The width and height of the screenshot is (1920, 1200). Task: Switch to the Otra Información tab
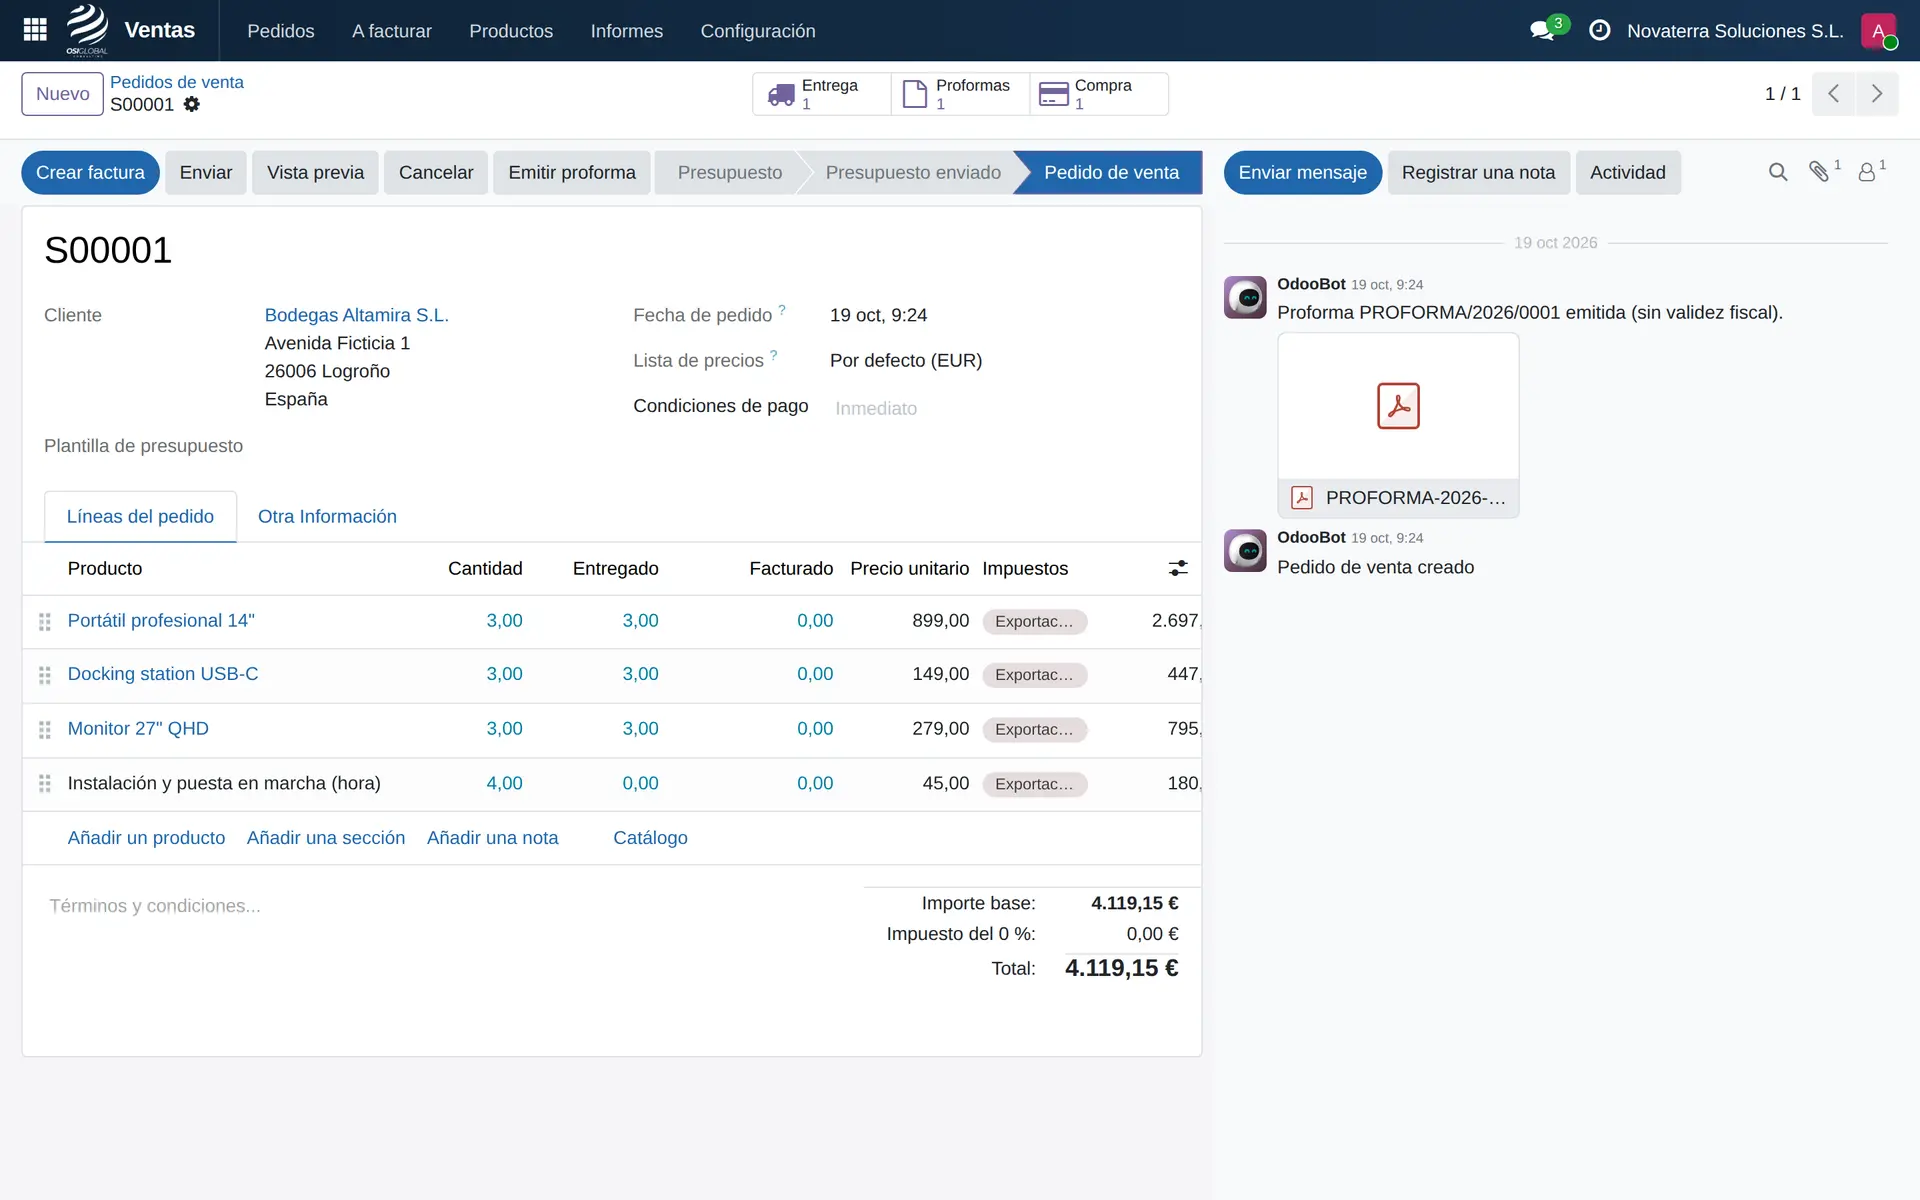click(x=327, y=516)
